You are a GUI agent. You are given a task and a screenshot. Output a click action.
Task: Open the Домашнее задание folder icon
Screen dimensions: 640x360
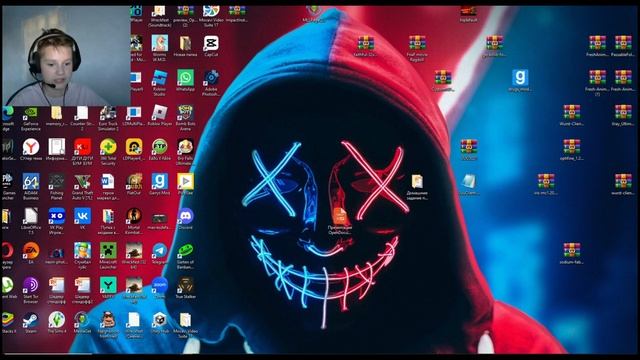tap(417, 182)
